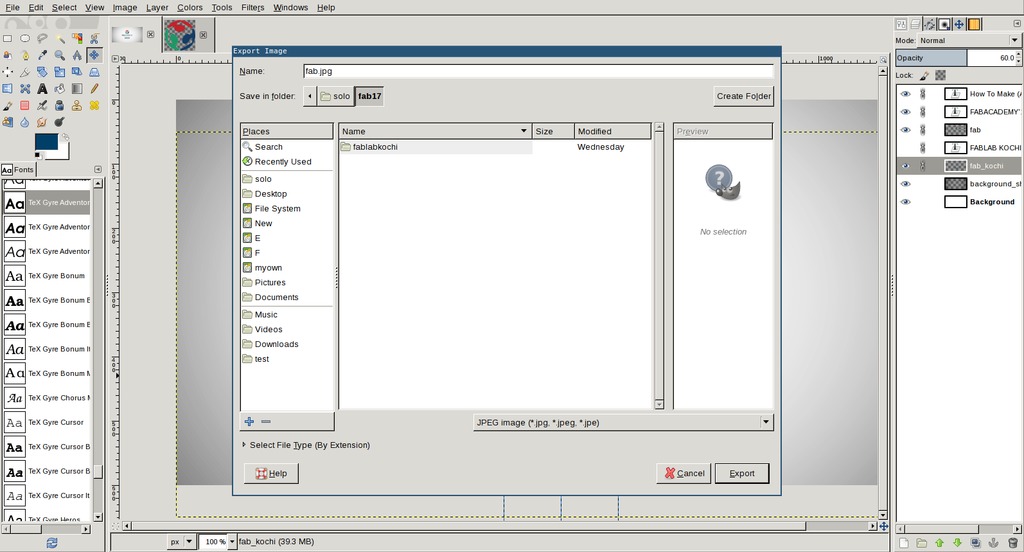1024x552 pixels.
Task: Toggle lock alpha channel checkerboard icon
Action: (x=940, y=75)
